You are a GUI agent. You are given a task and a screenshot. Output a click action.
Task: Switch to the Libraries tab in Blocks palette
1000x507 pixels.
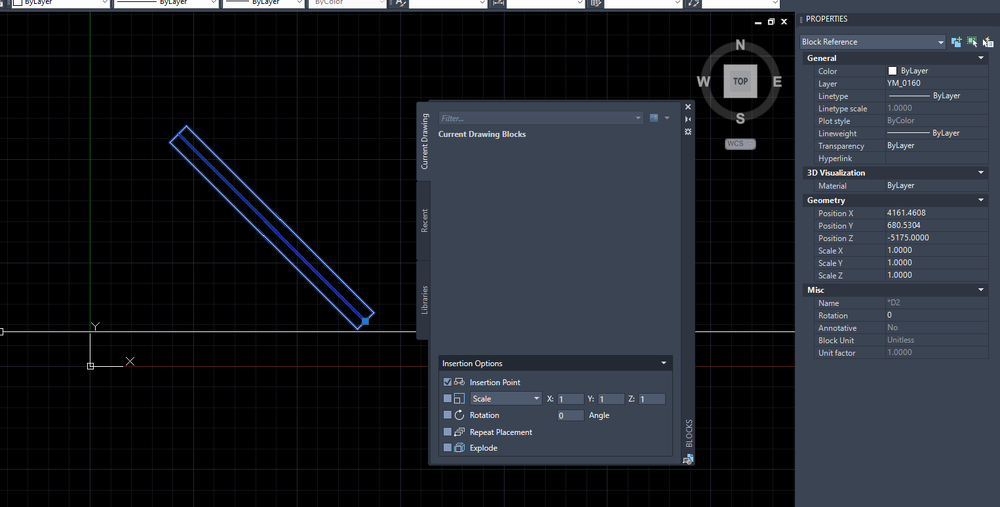click(424, 300)
